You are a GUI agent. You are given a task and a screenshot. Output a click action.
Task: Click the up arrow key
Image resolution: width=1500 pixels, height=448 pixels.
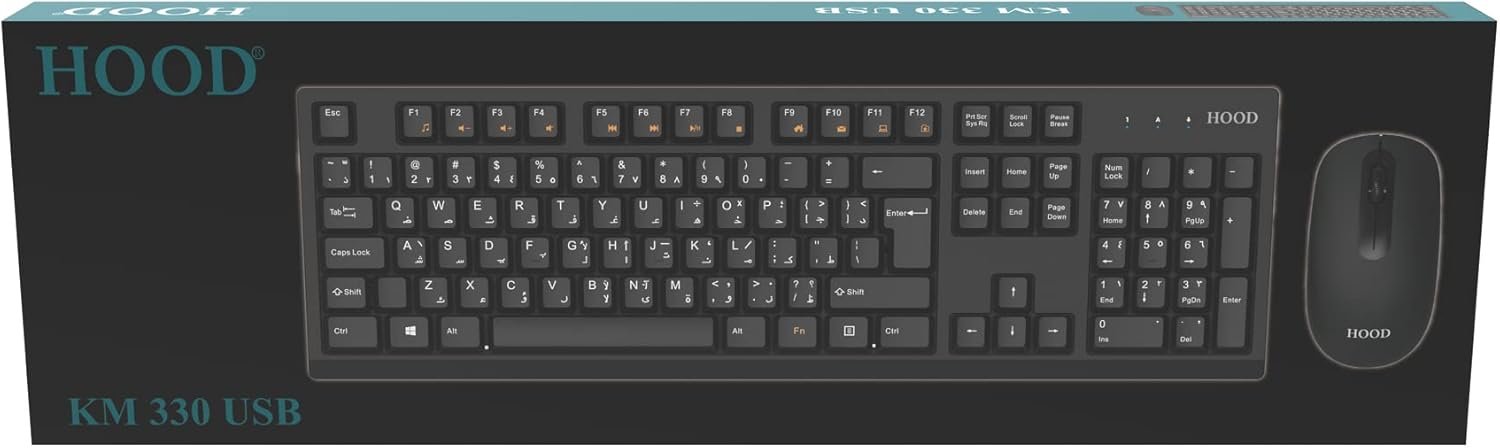pos(1013,292)
